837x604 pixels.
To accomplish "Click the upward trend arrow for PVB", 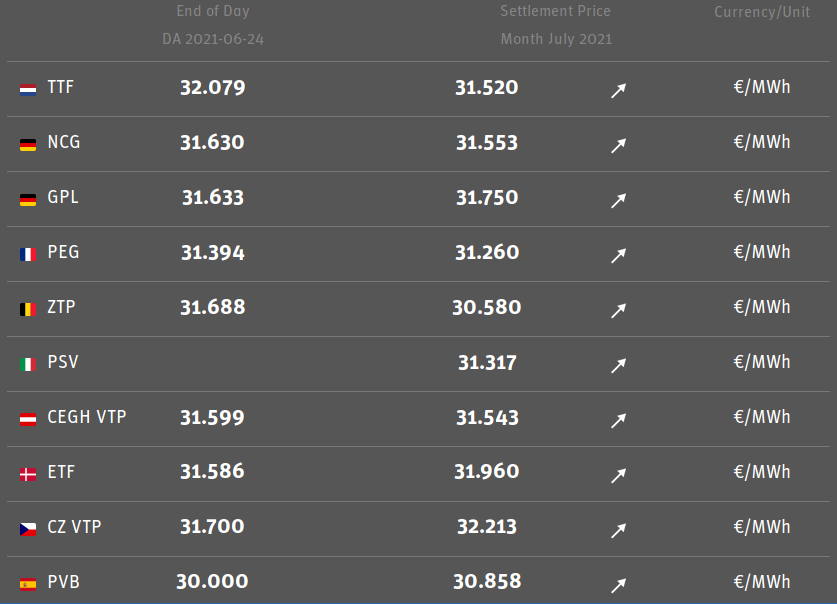I will (x=618, y=585).
